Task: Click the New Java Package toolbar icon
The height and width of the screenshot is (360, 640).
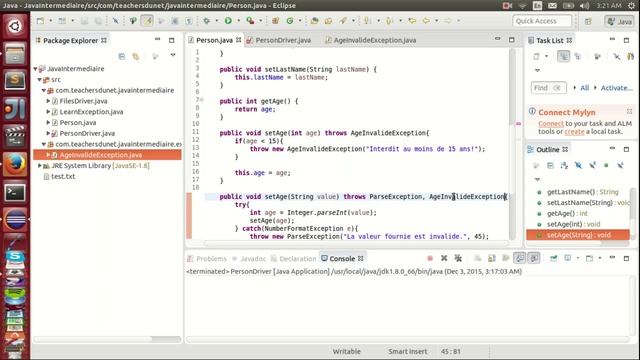Action: pos(276,21)
